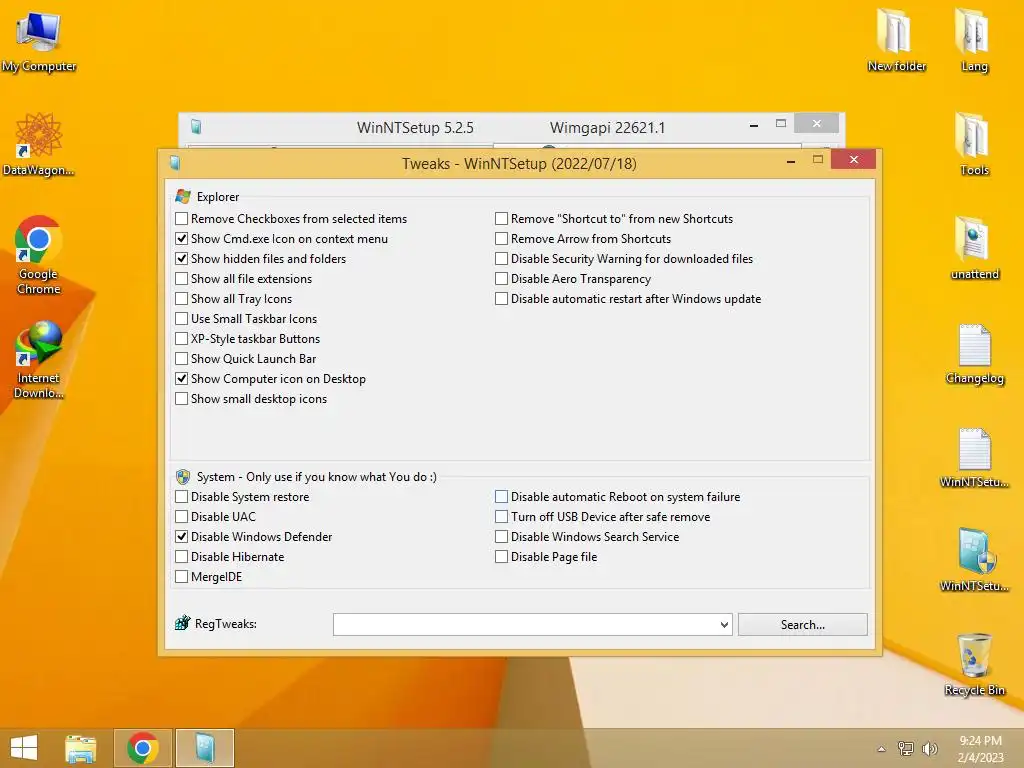Maximize the Tweaks window
Image resolution: width=1024 pixels, height=768 pixels.
[x=818, y=160]
